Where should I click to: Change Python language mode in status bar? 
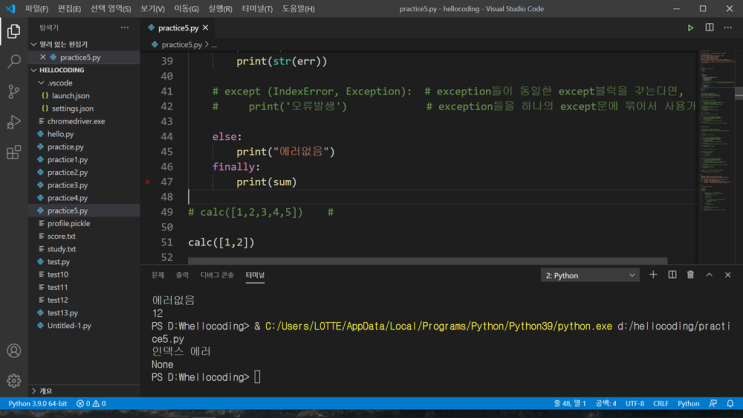point(688,403)
